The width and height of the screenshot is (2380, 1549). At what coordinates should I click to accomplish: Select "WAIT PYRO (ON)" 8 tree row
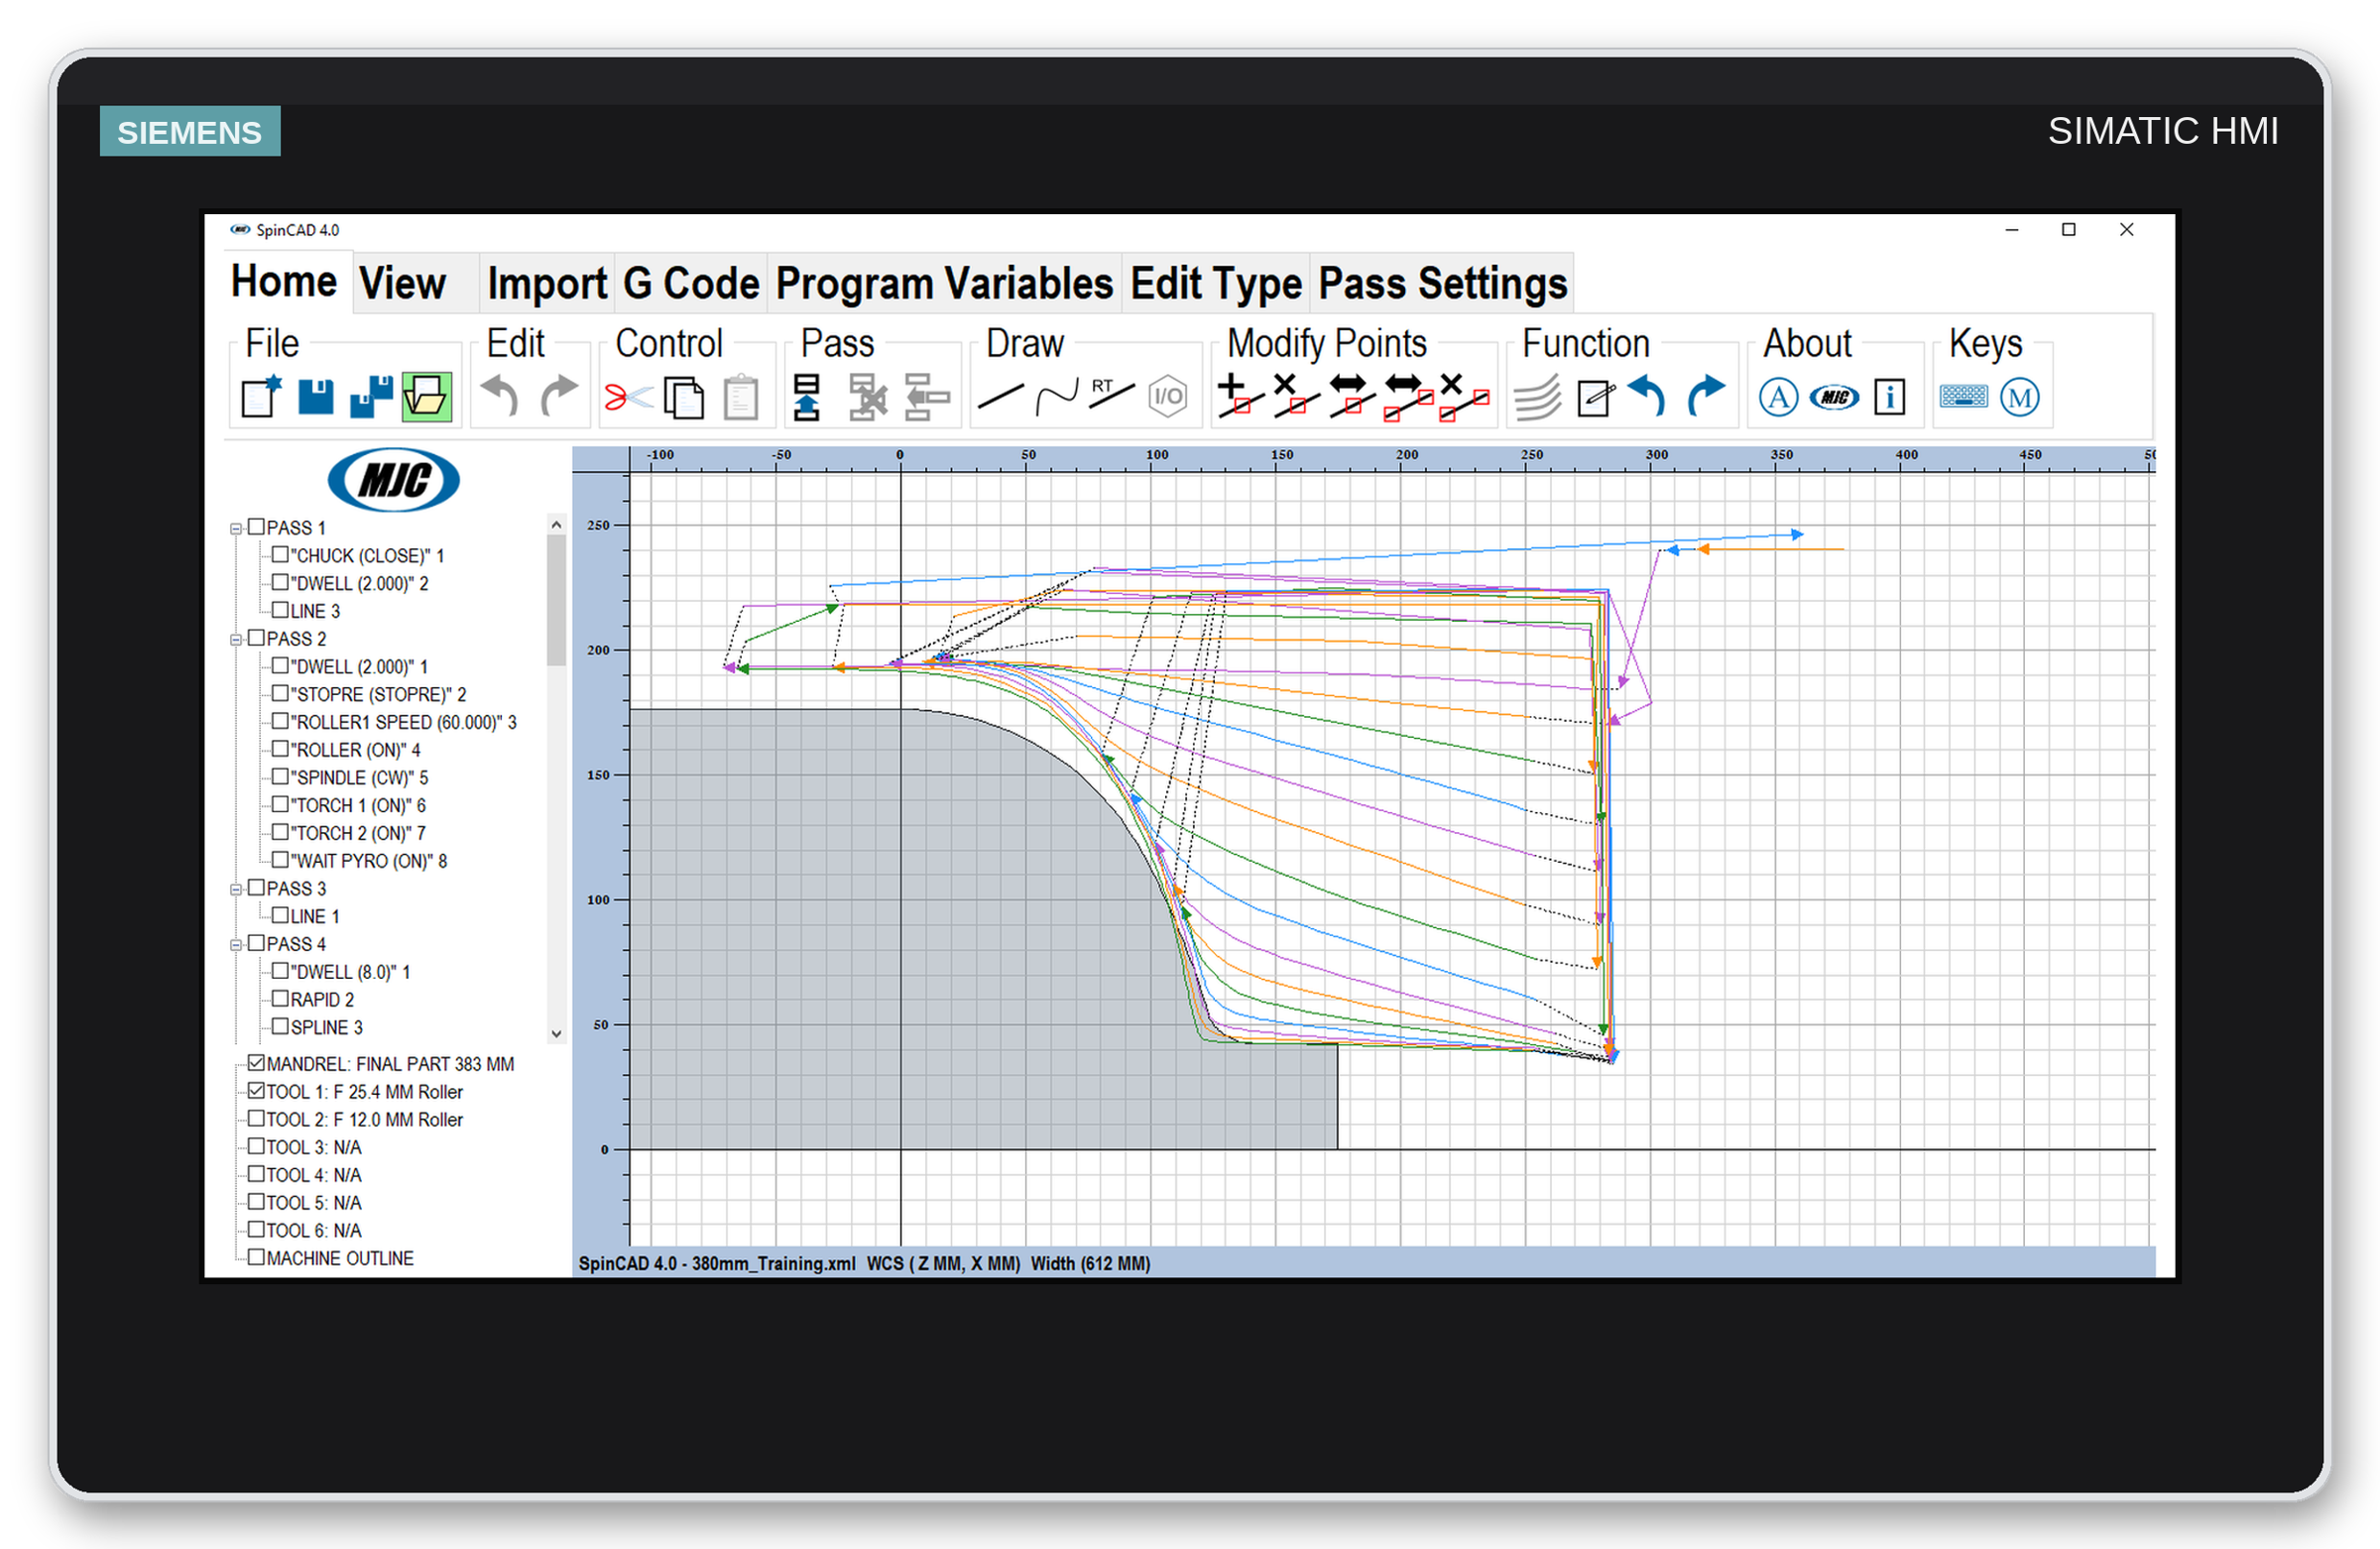pyautogui.click(x=369, y=861)
